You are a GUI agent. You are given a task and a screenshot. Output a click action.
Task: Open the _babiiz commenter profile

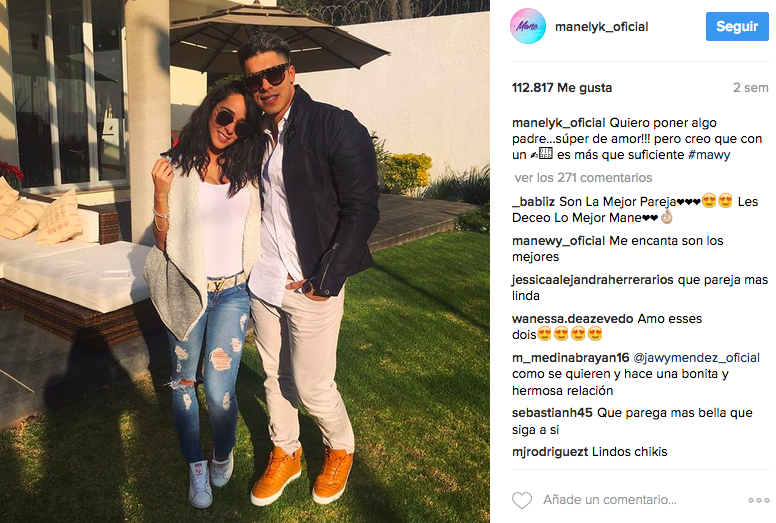click(534, 202)
